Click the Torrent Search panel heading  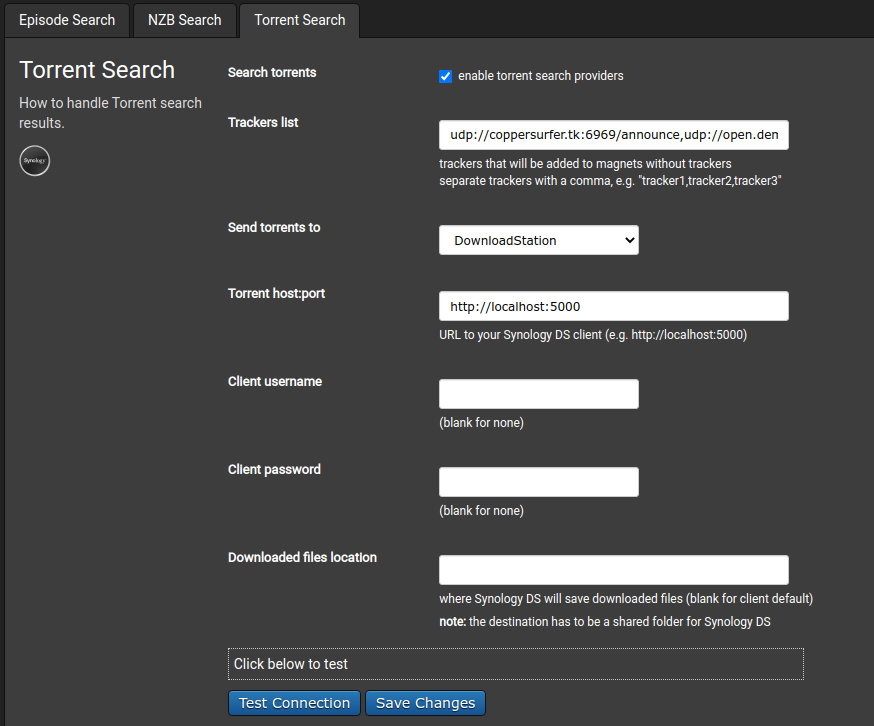[97, 70]
